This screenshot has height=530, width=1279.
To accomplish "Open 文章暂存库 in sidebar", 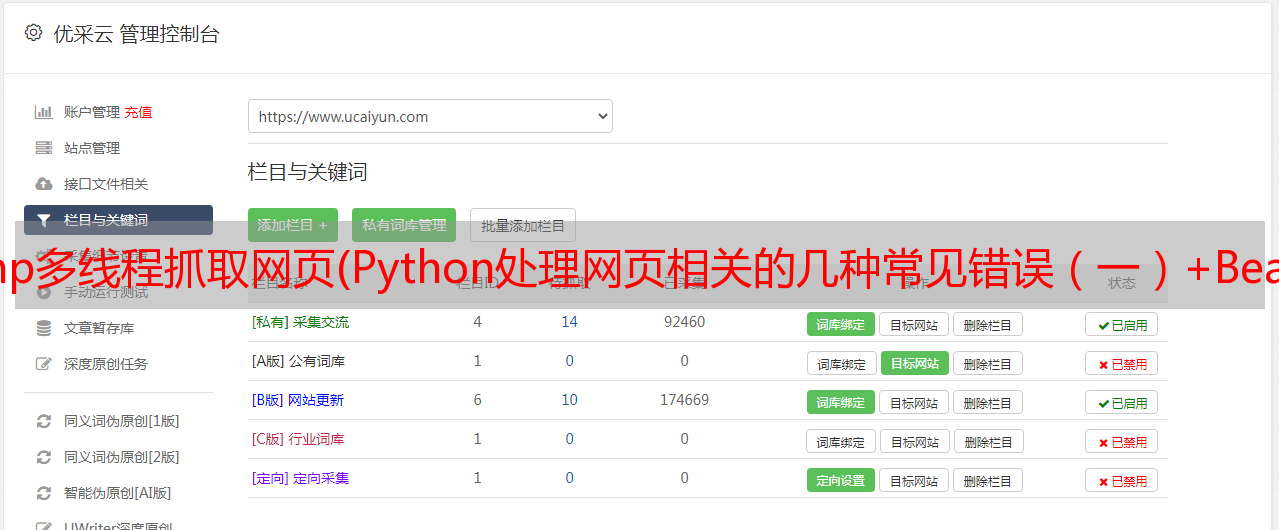I will click(99, 328).
